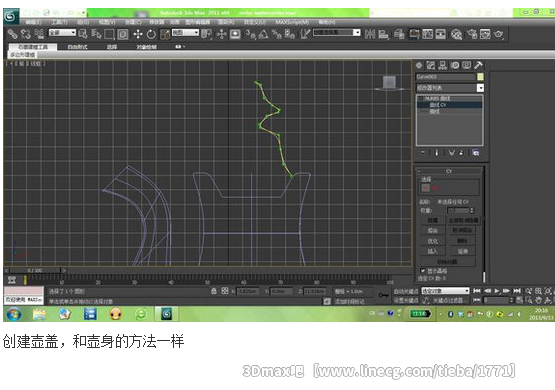This screenshot has width=555, height=390.
Task: Open the Utilities hammer panel tab
Action: 478,65
